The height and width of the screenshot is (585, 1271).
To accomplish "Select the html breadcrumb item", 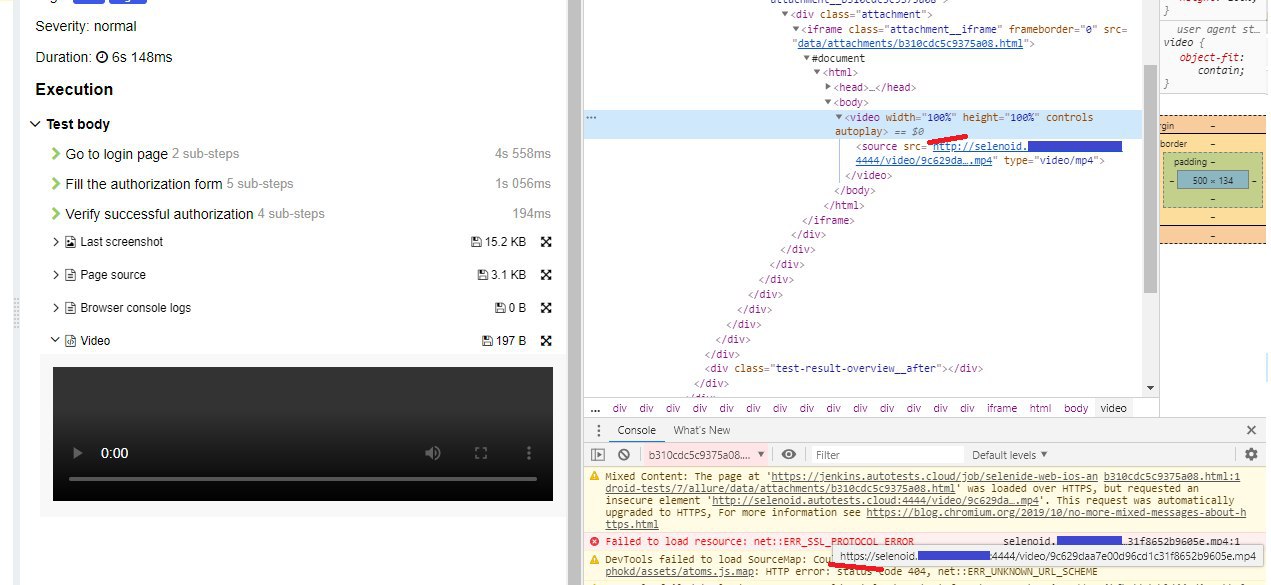I will 1040,408.
